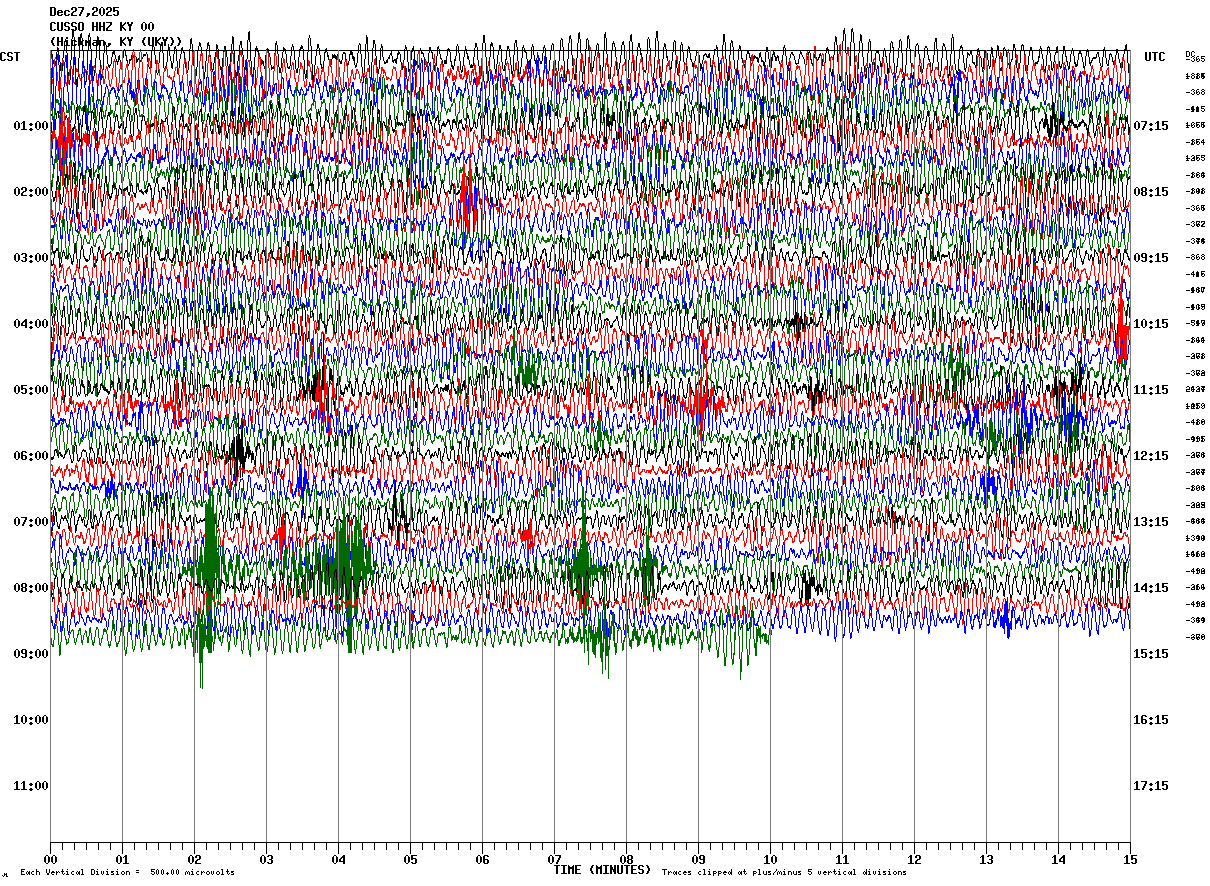The image size is (1210, 886).
Task: Select the 10:00 CST time label
Action: 31,720
